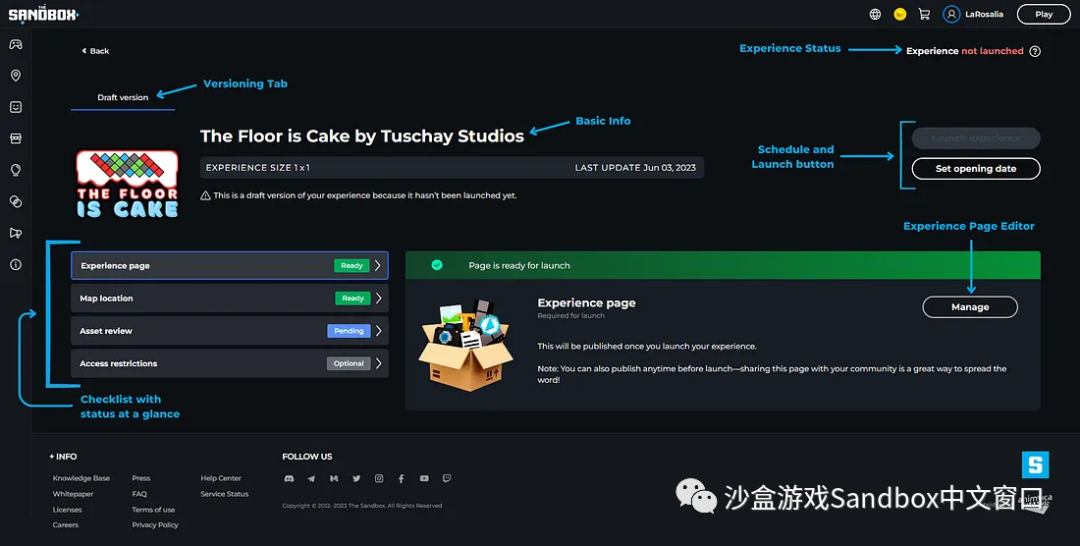1080x546 pixels.
Task: Open the Help Center footer link
Action: click(221, 478)
